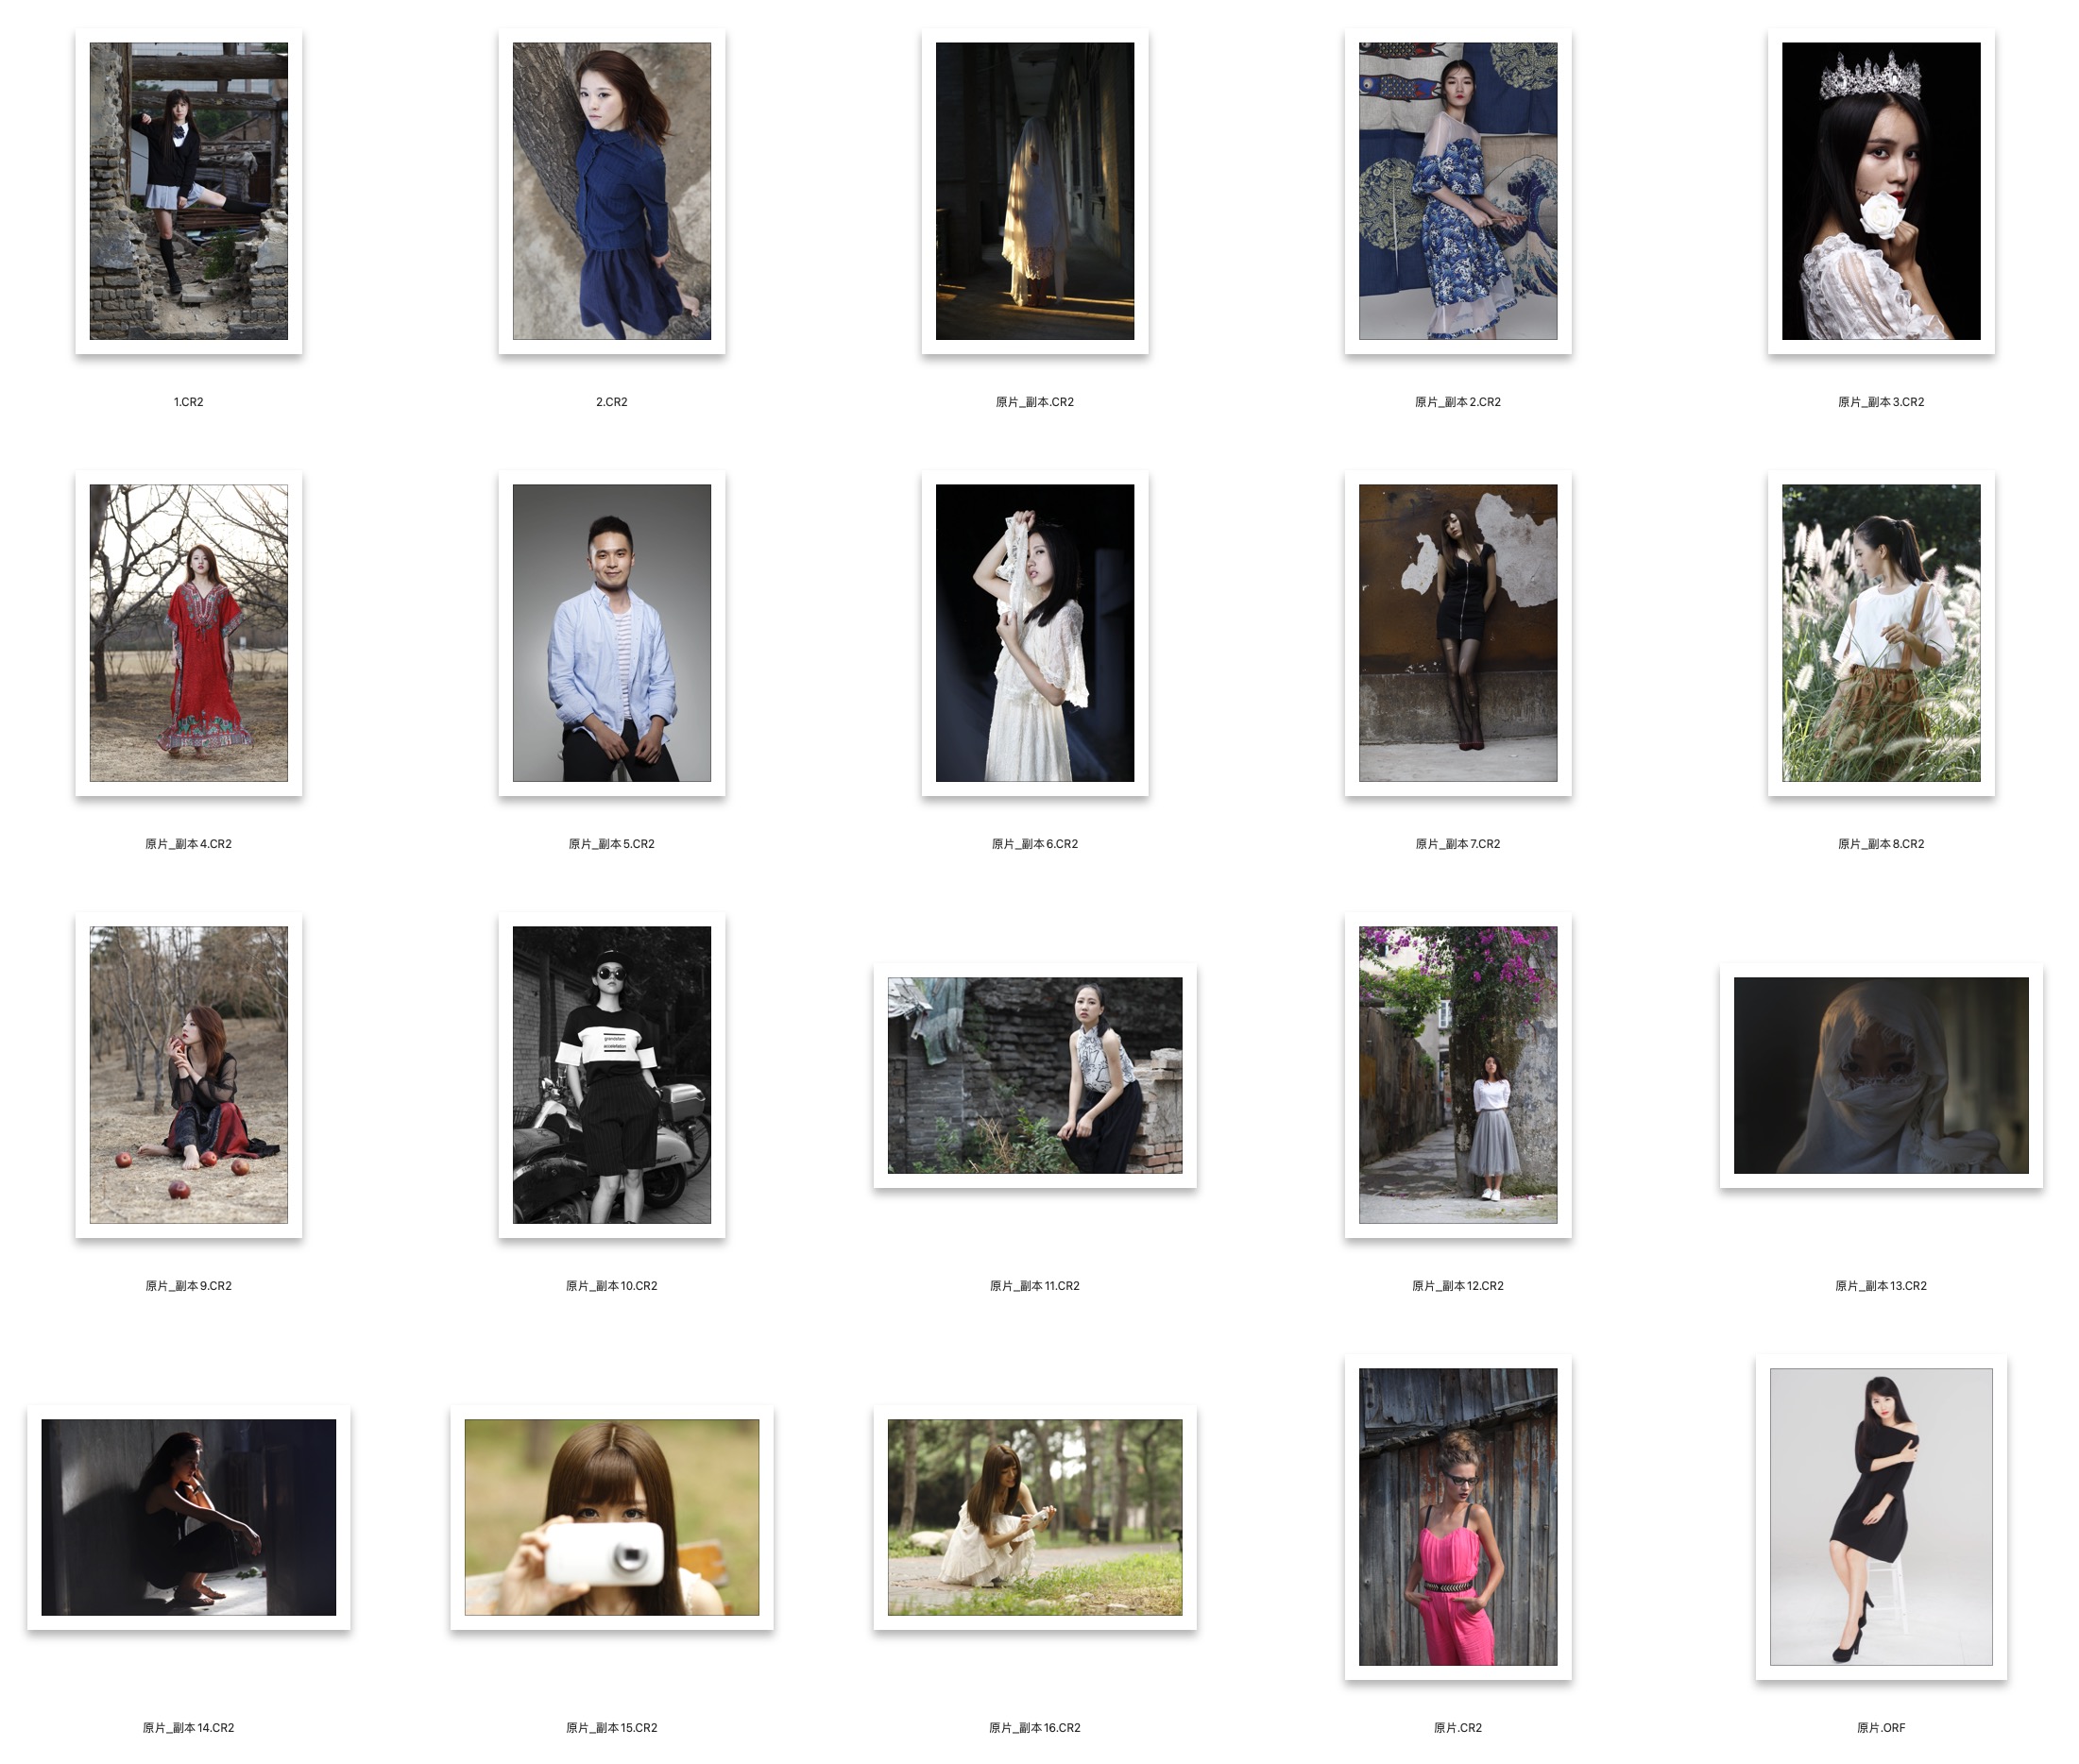Select the veiled face closeup 原片_副本 13.CR2

1880,1075
